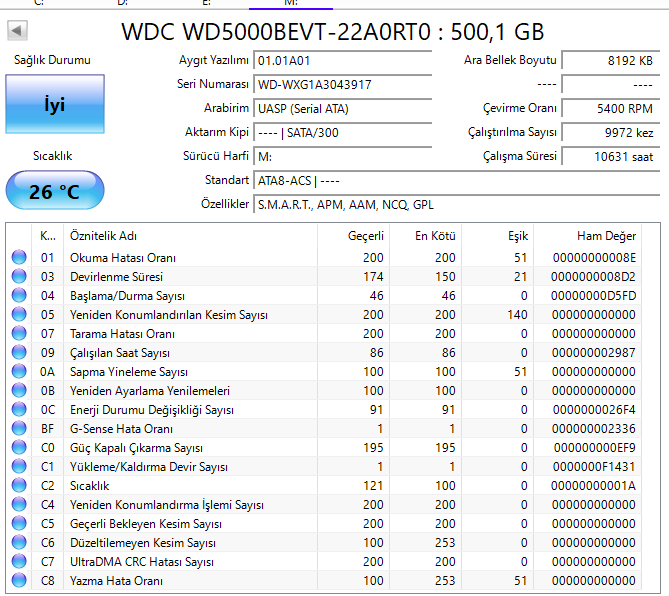Click status circle for Sapma Yineleme Sayısı
The height and width of the screenshot is (596, 669).
pyautogui.click(x=19, y=371)
